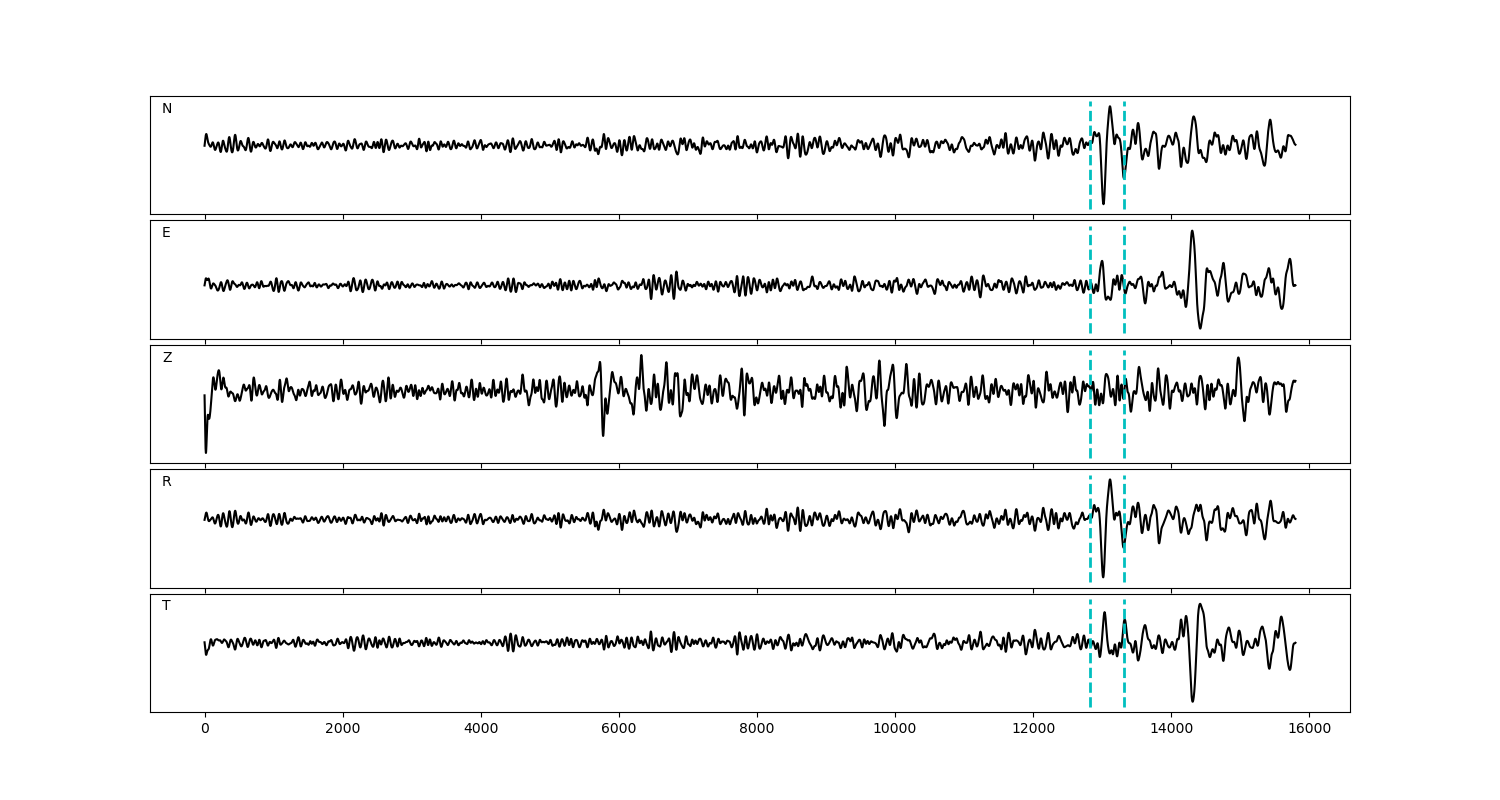The width and height of the screenshot is (1500, 800).
Task: Select the right cyan dashed line in T panel
Action: tap(1124, 653)
